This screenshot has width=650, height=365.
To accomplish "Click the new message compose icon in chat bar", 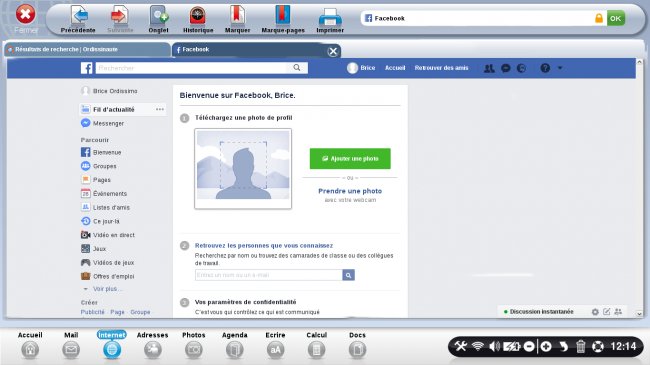I will [606, 311].
